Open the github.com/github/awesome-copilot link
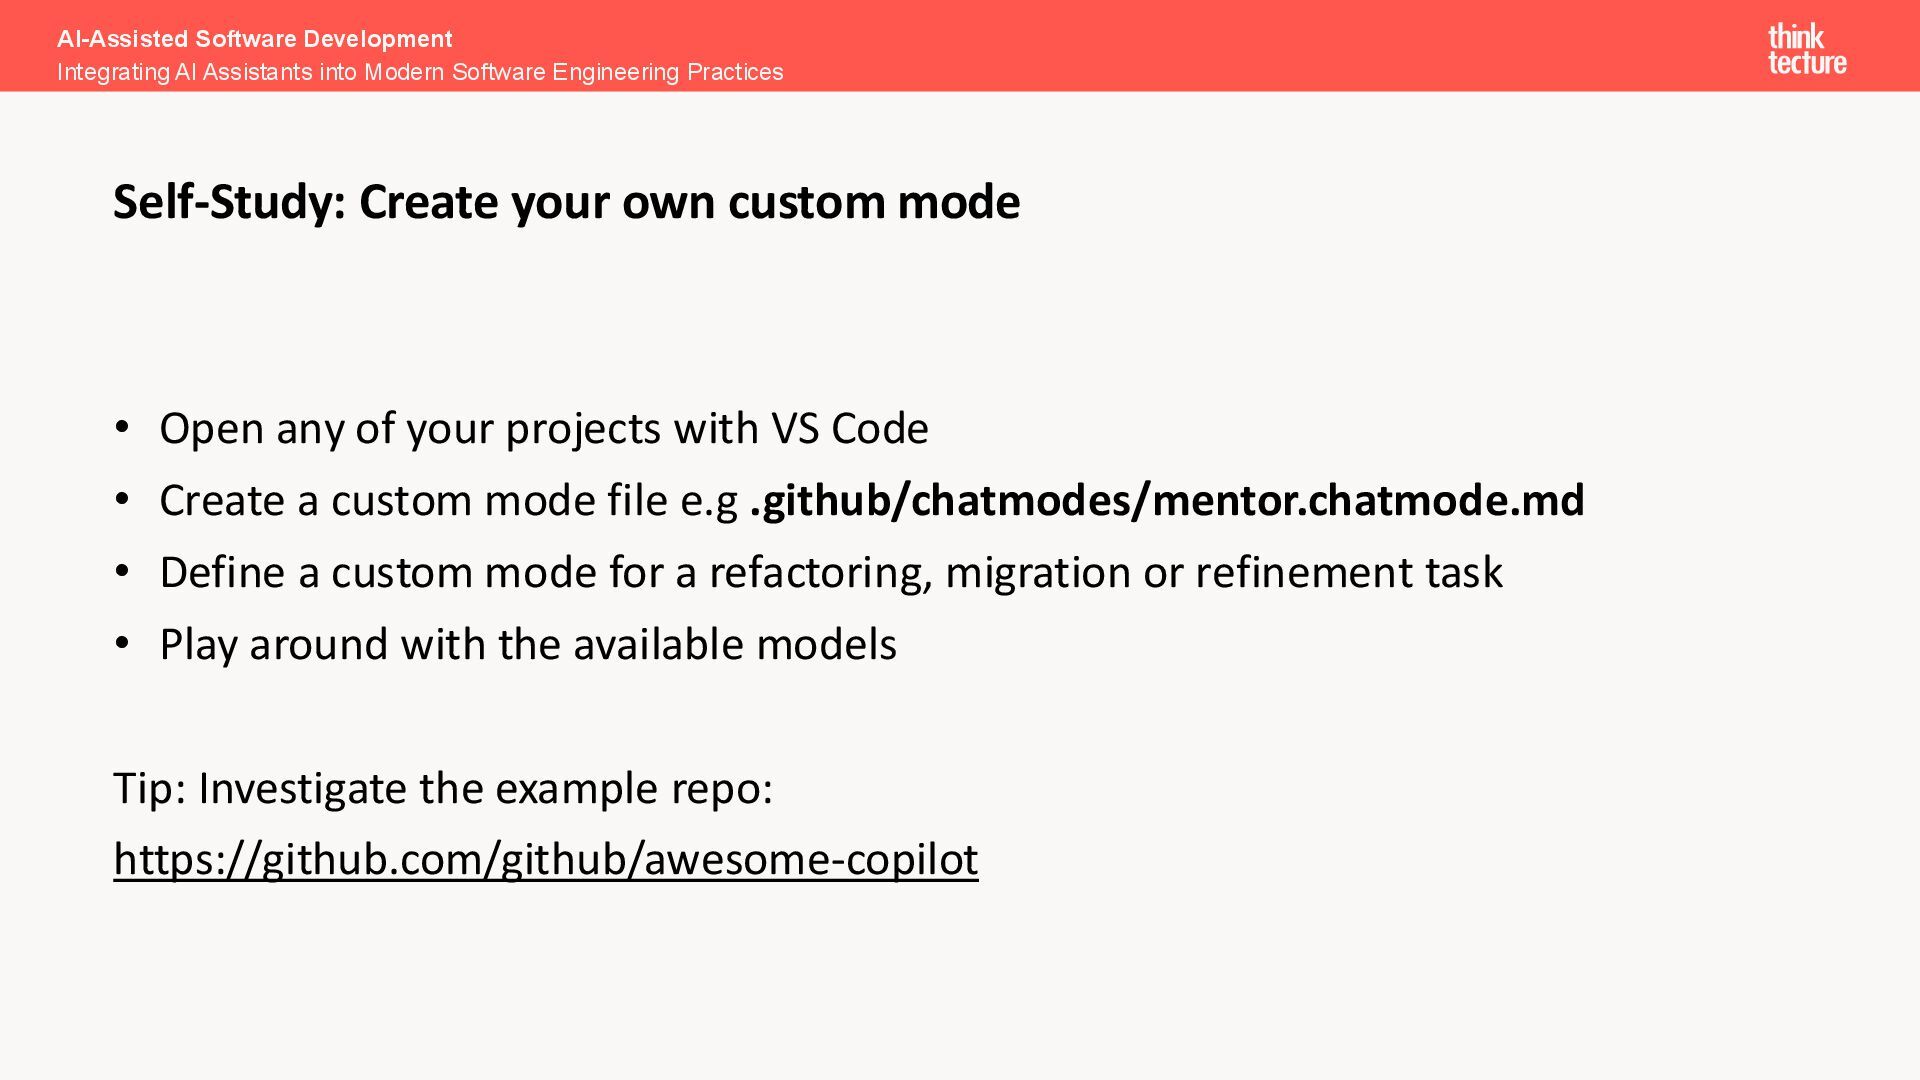Viewport: 1920px width, 1080px height. point(545,859)
